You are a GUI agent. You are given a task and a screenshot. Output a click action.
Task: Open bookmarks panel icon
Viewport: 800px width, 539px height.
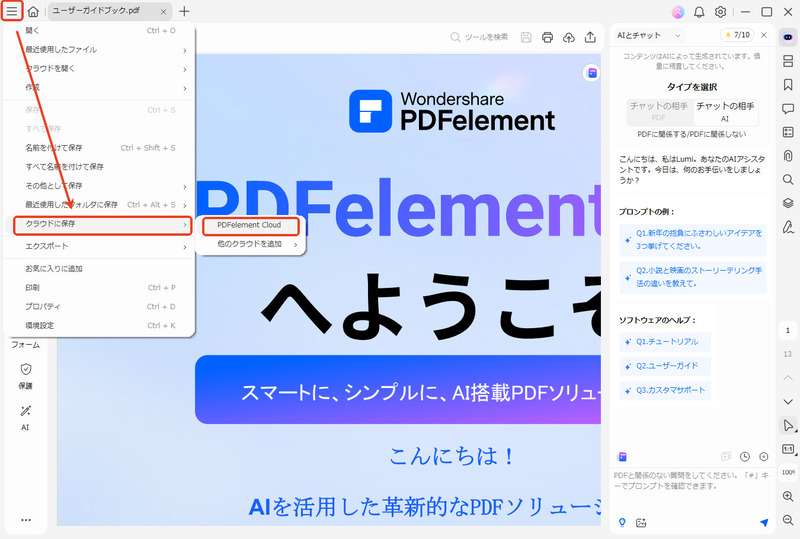788,85
